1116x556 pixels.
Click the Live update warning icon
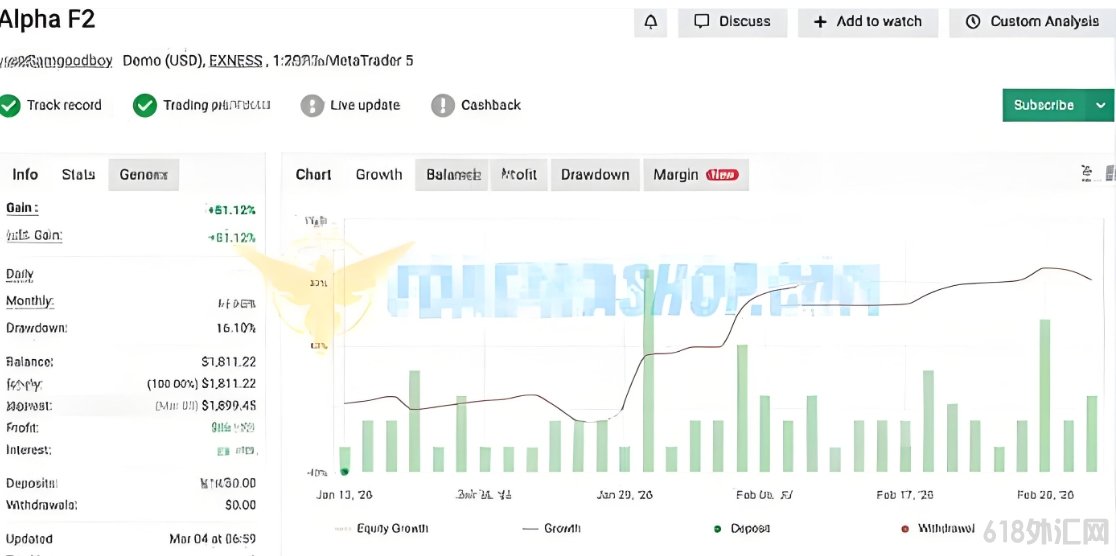pos(312,105)
